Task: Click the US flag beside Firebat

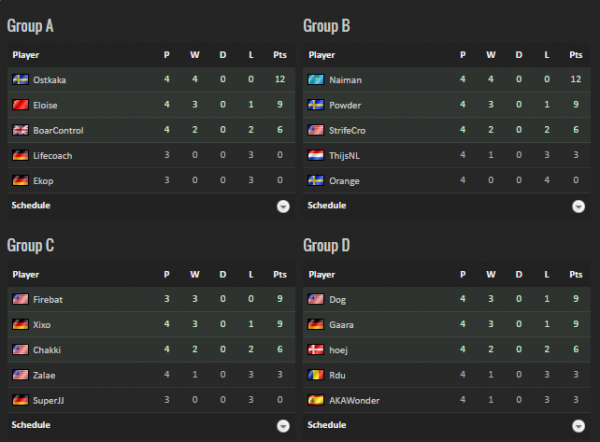Action: (20, 299)
